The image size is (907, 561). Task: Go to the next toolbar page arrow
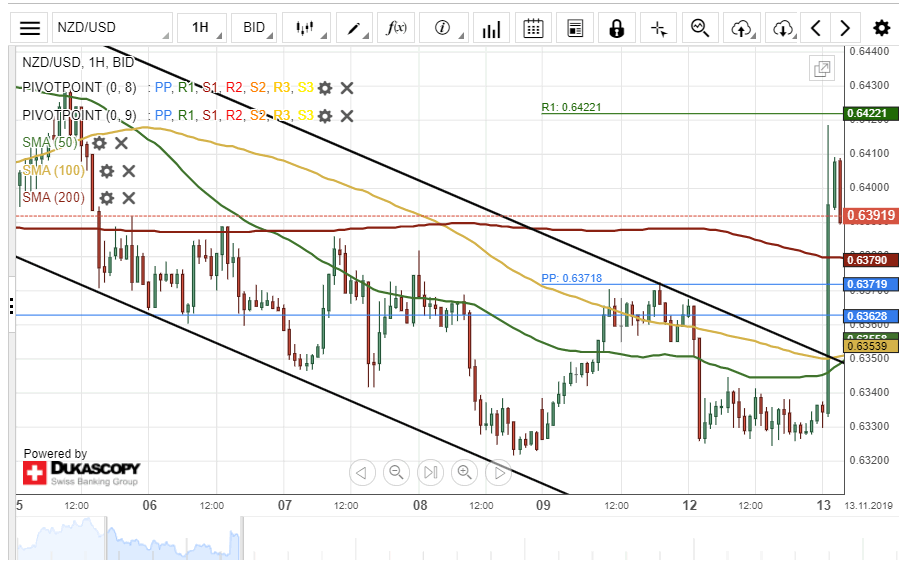(x=845, y=28)
